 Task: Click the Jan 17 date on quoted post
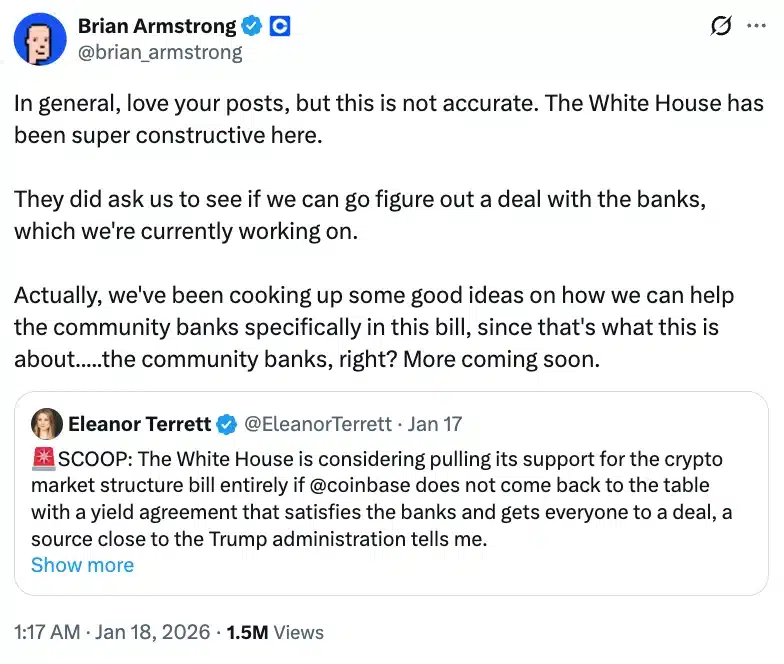tap(436, 424)
